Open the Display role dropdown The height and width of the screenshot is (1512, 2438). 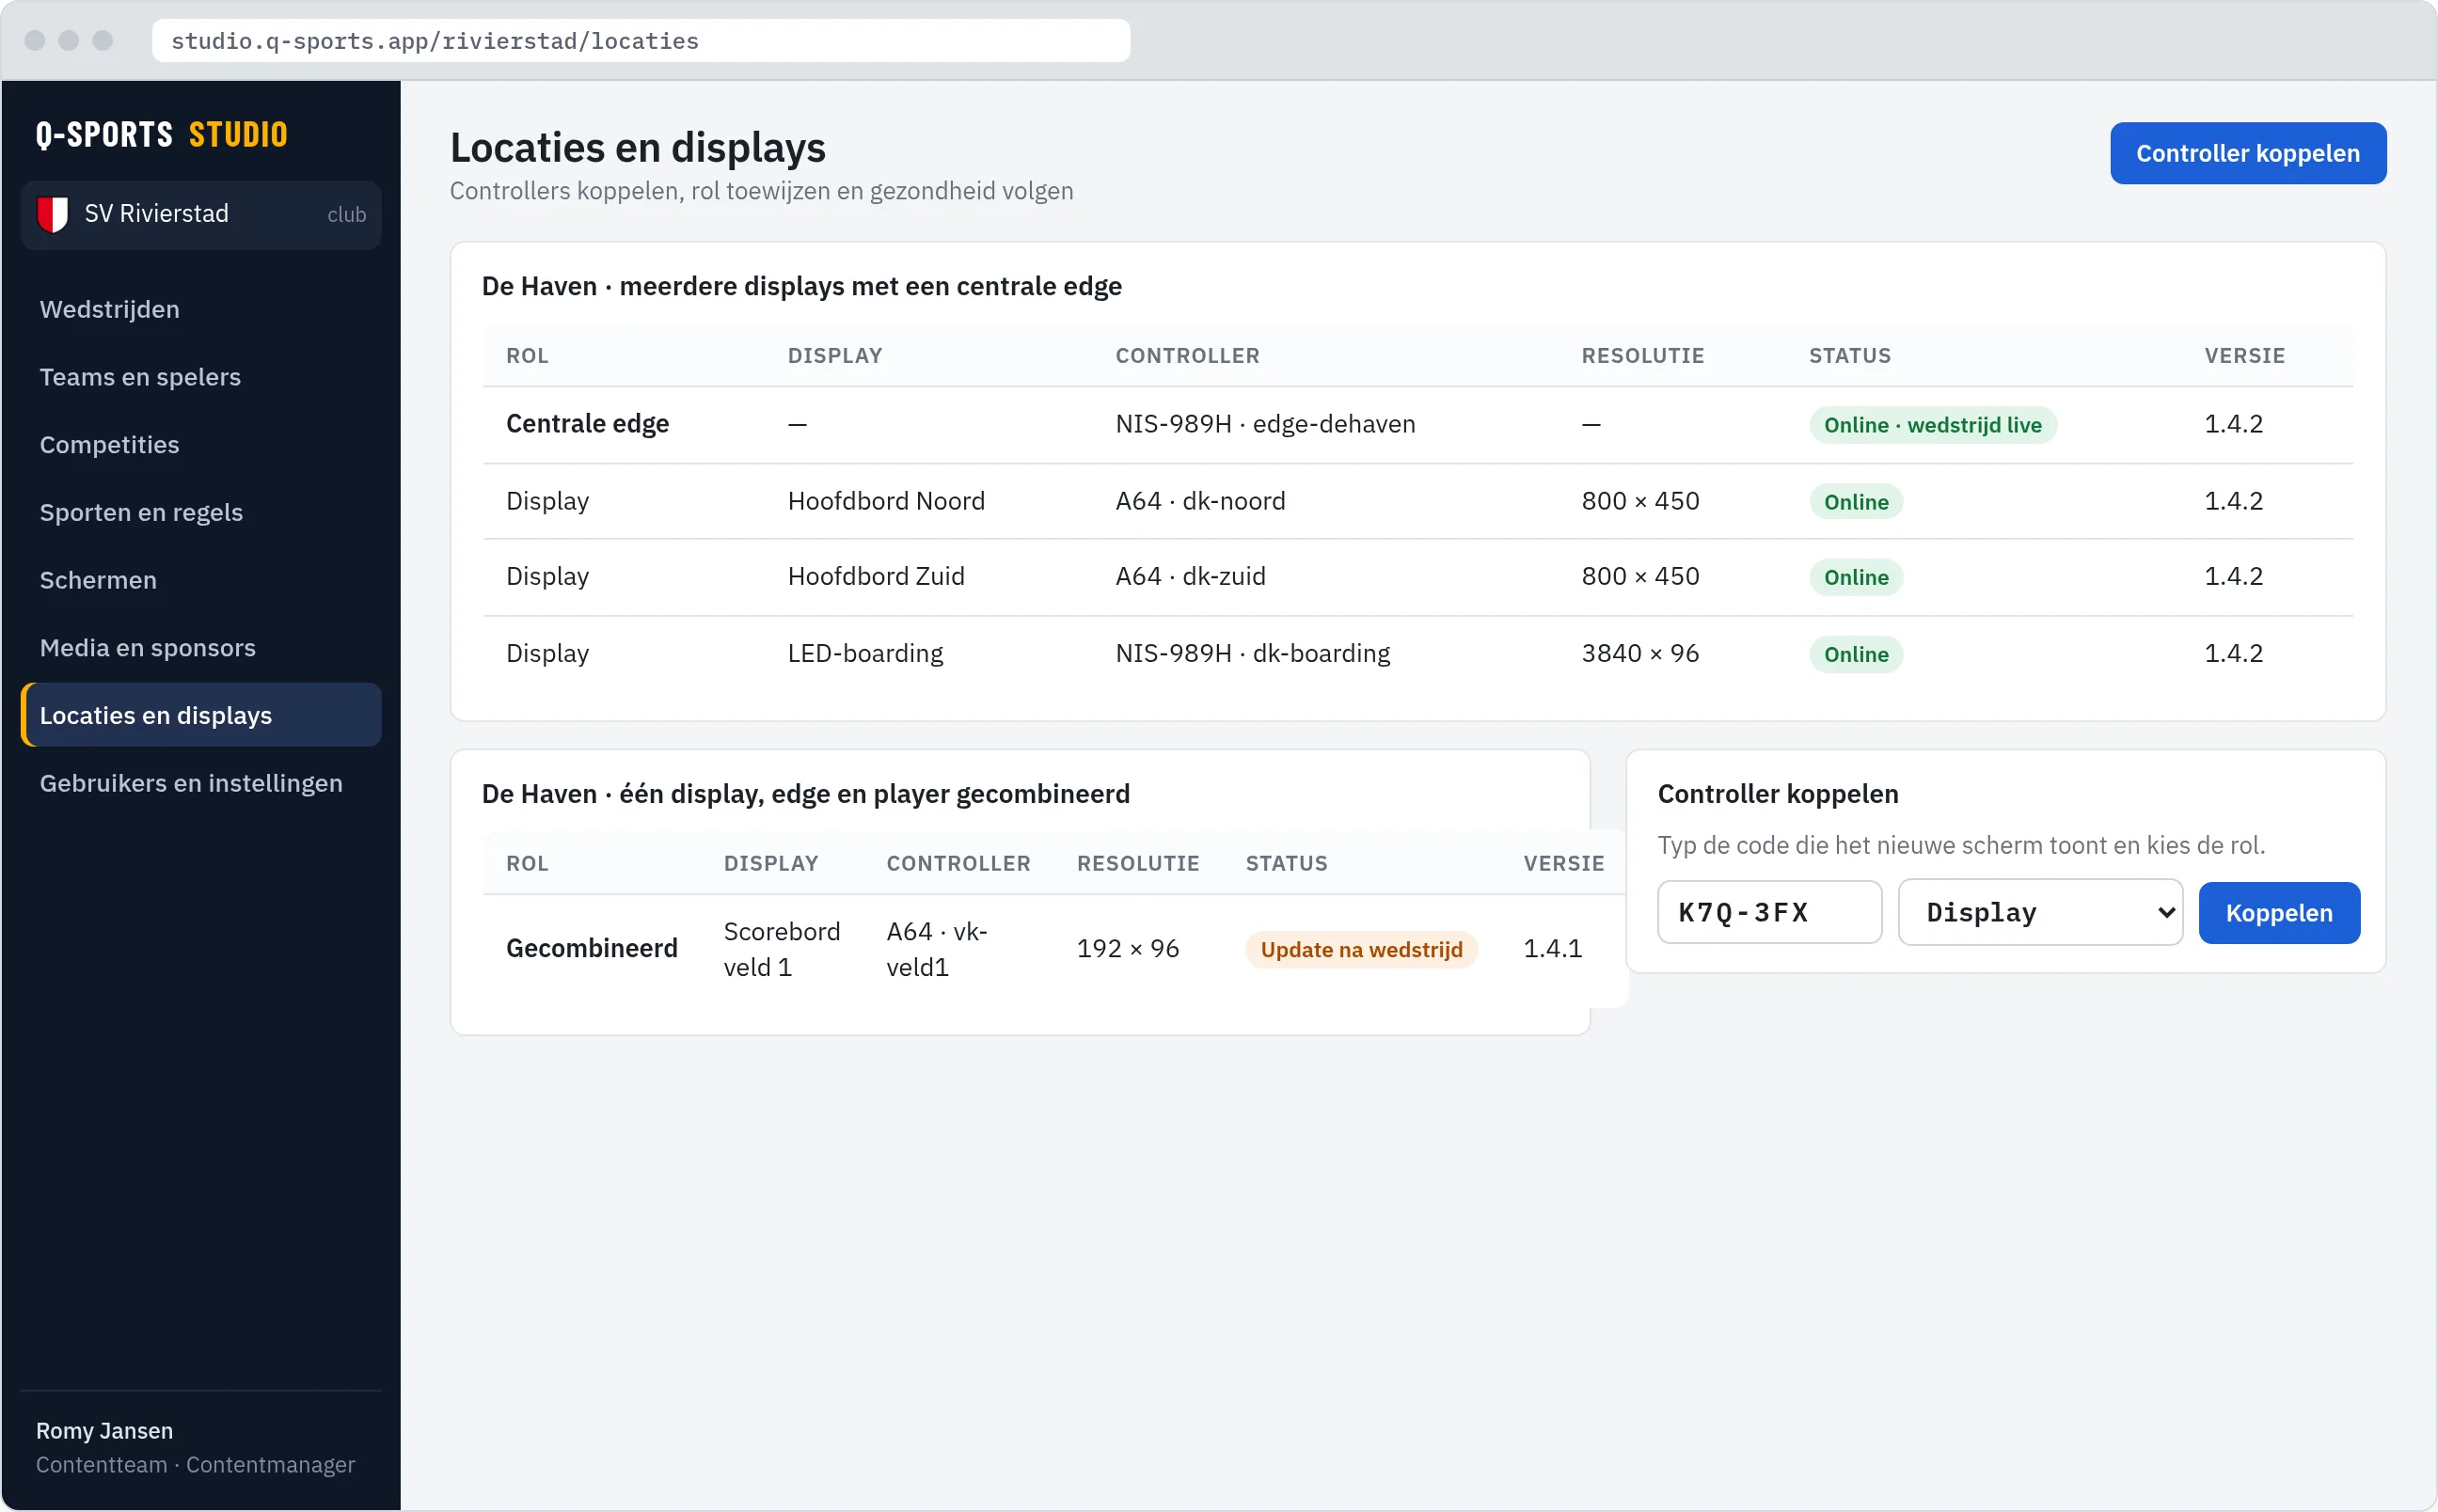pos(2040,912)
